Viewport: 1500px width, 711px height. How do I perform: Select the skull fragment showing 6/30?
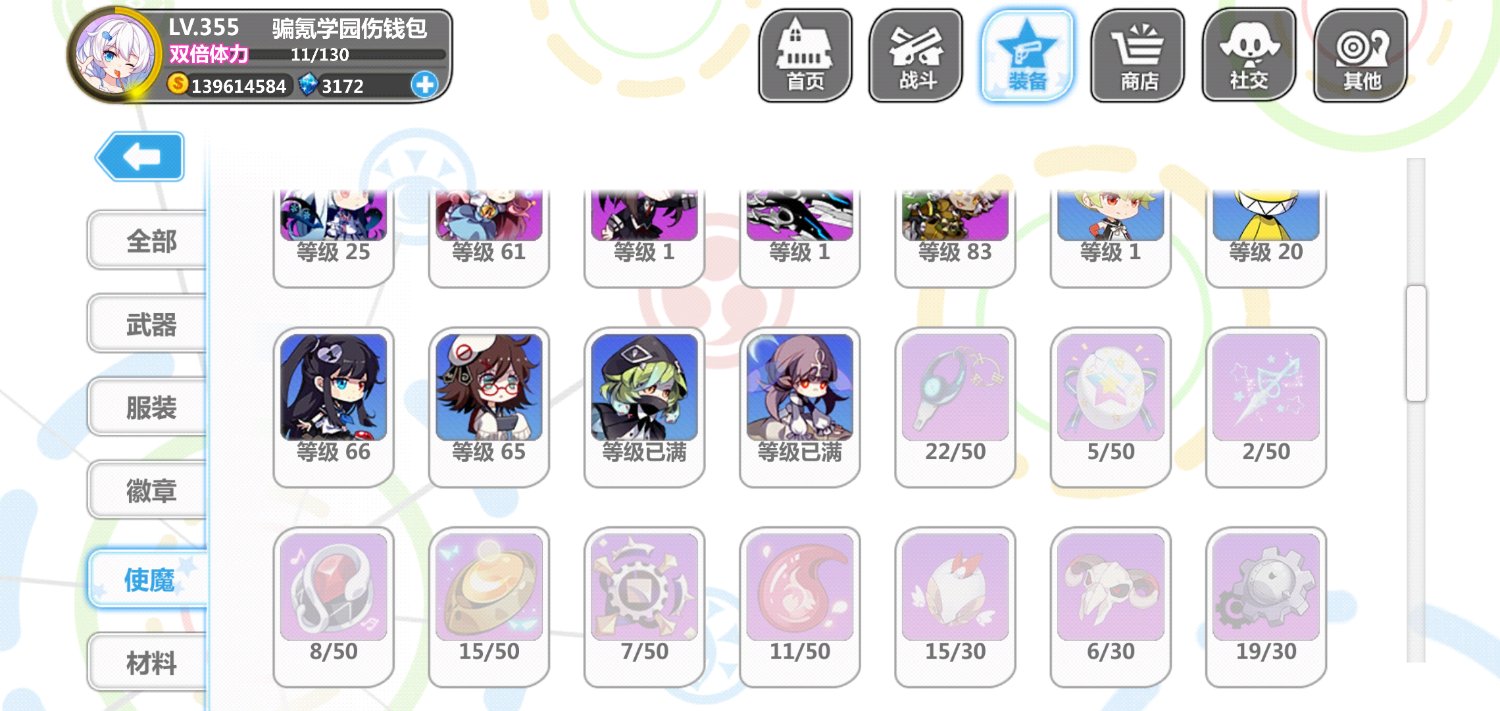point(1111,607)
